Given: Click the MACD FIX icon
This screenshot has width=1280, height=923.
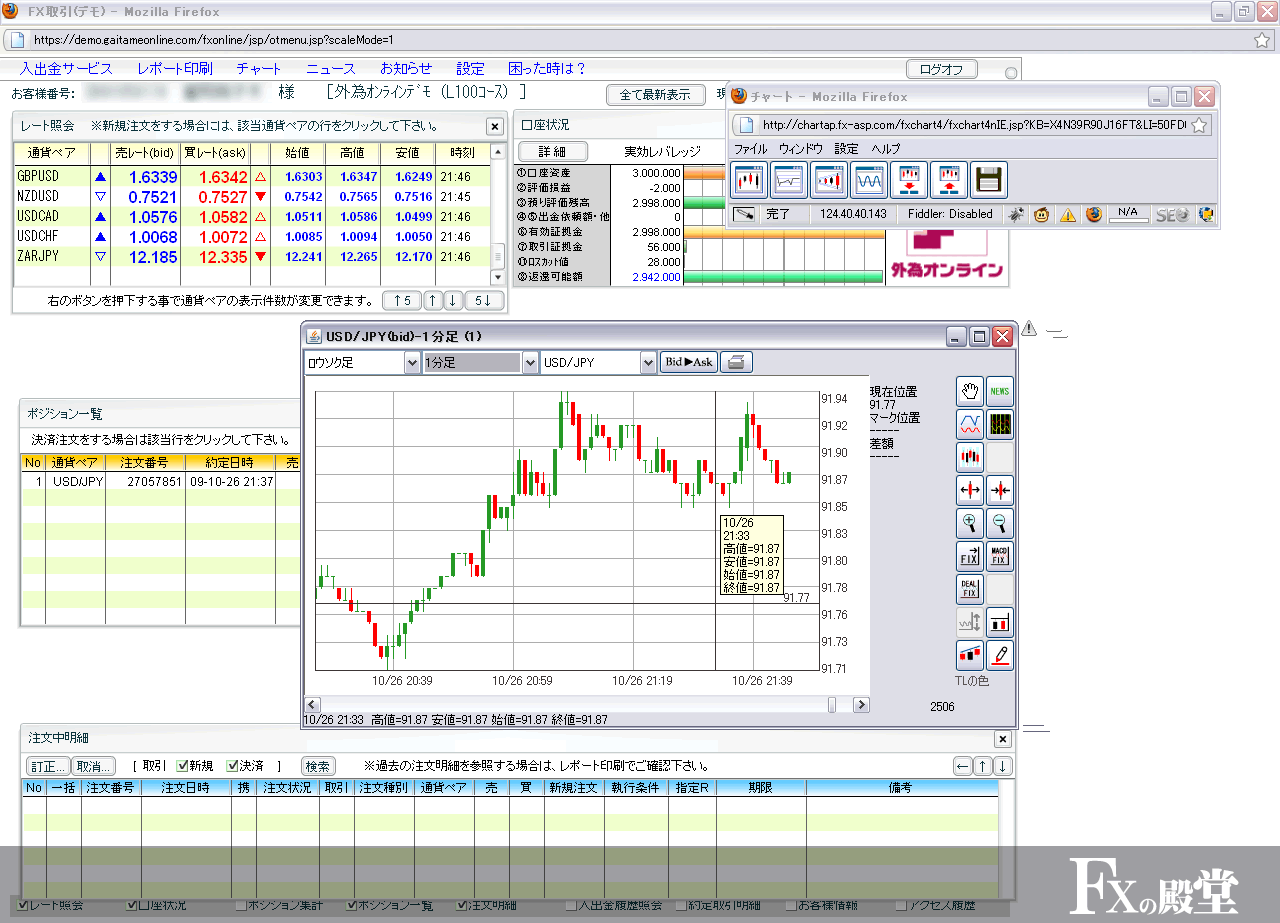Looking at the screenshot, I should point(1000,555).
